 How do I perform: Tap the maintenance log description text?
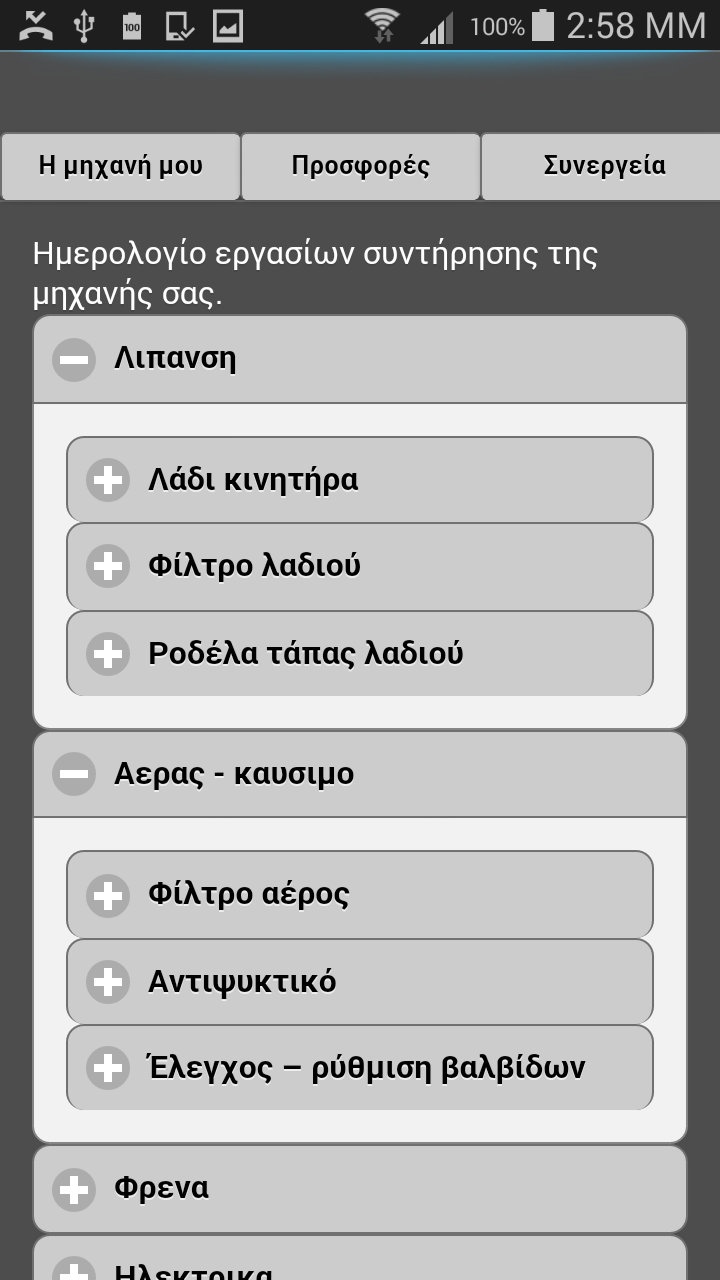tap(315, 273)
